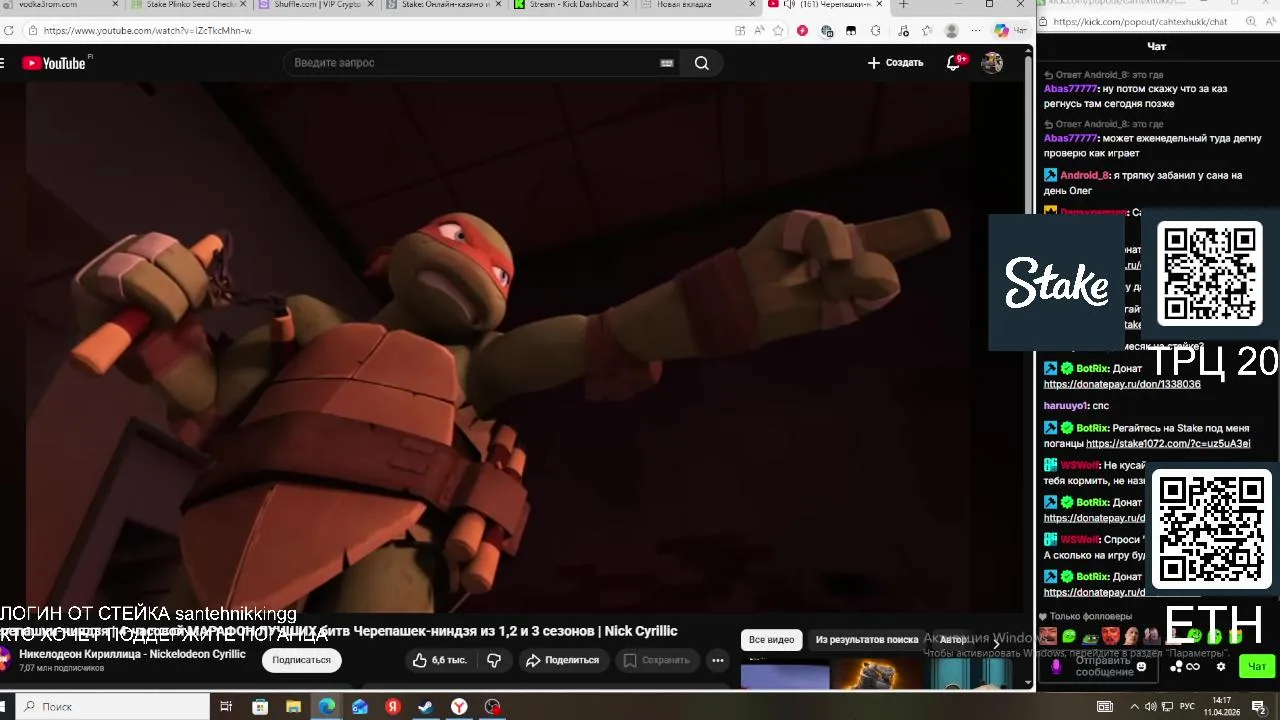Click the Создать button on YouTube
Image resolution: width=1280 pixels, height=720 pixels.
(895, 63)
